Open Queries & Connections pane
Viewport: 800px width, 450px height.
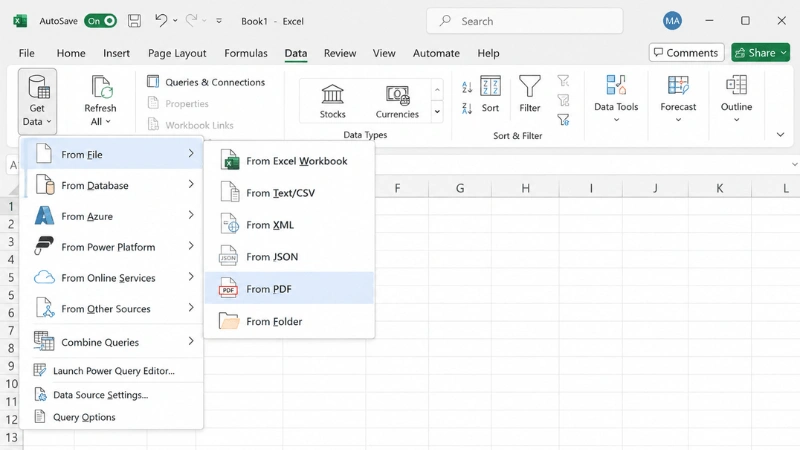click(206, 82)
